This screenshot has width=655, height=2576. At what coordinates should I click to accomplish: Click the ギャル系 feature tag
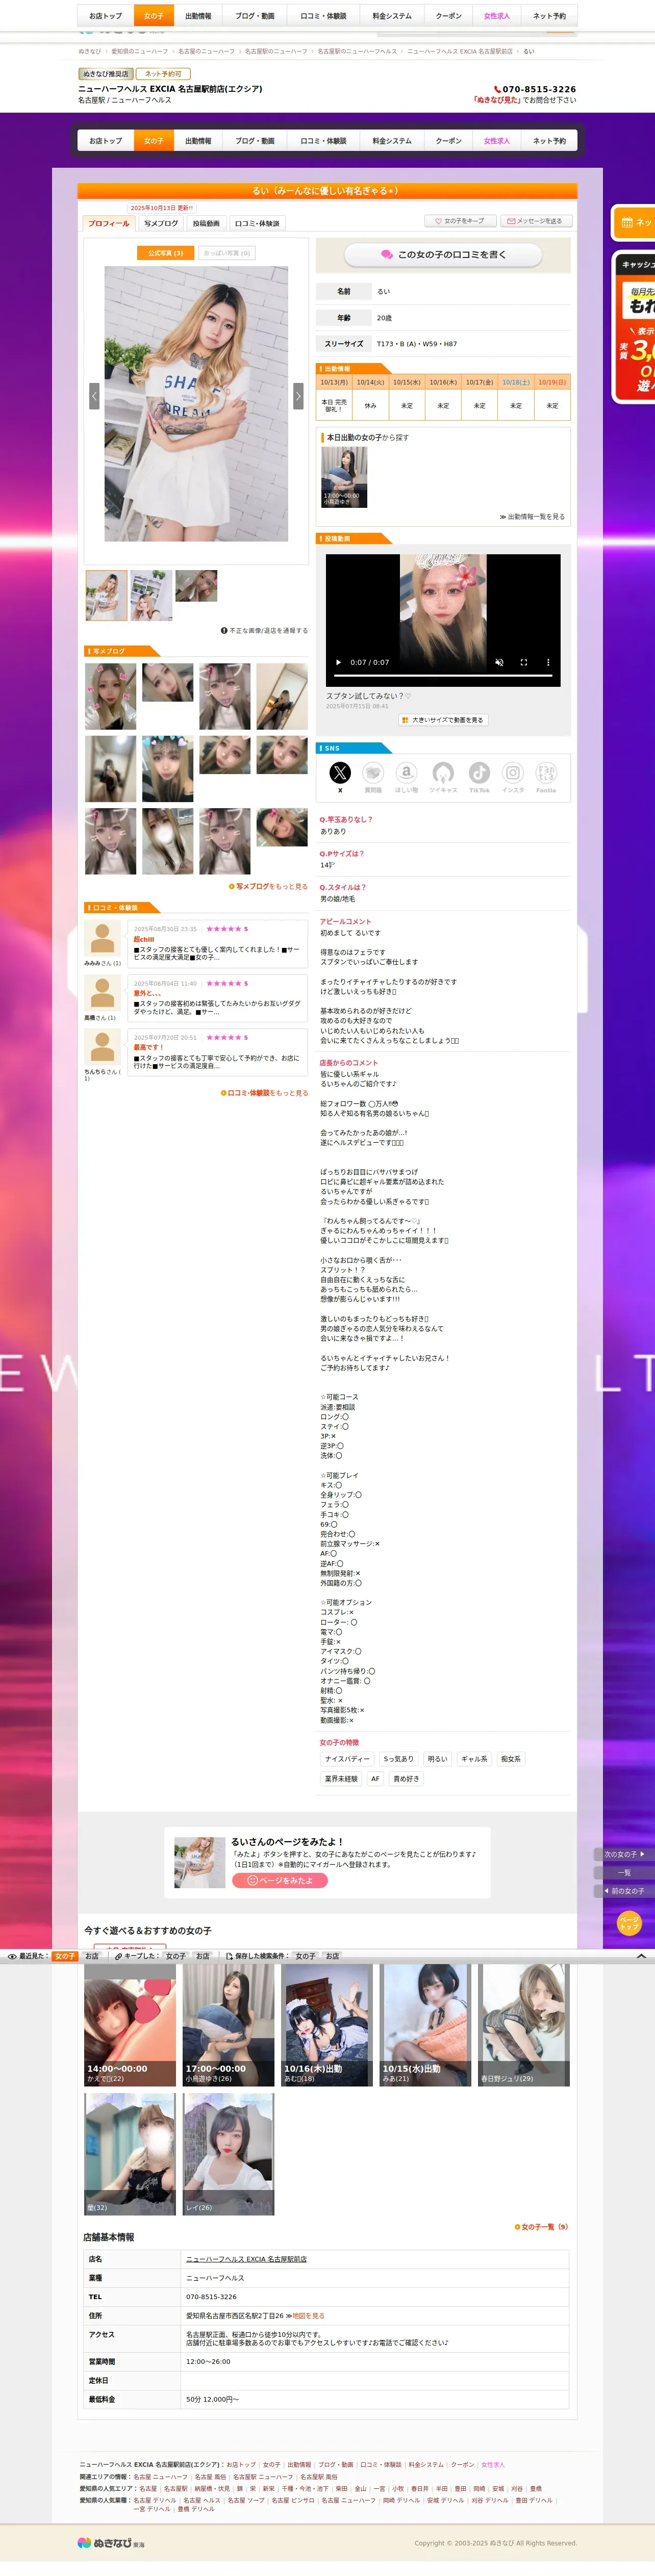(474, 1759)
